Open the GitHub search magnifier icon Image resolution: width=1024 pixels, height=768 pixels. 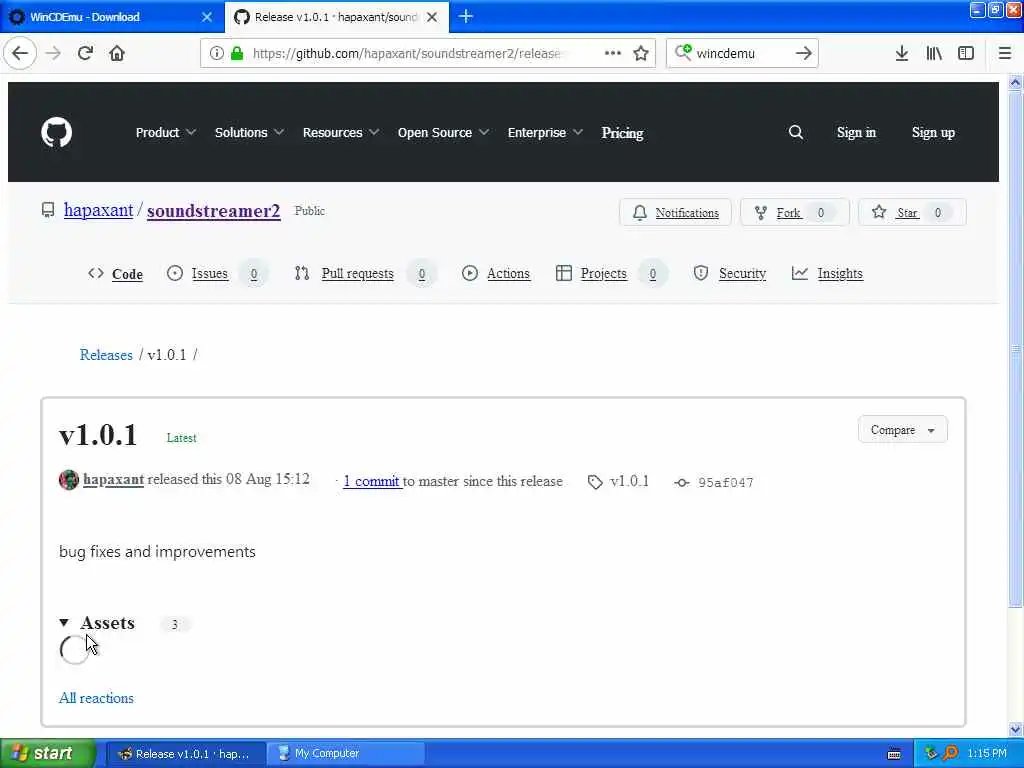point(795,133)
